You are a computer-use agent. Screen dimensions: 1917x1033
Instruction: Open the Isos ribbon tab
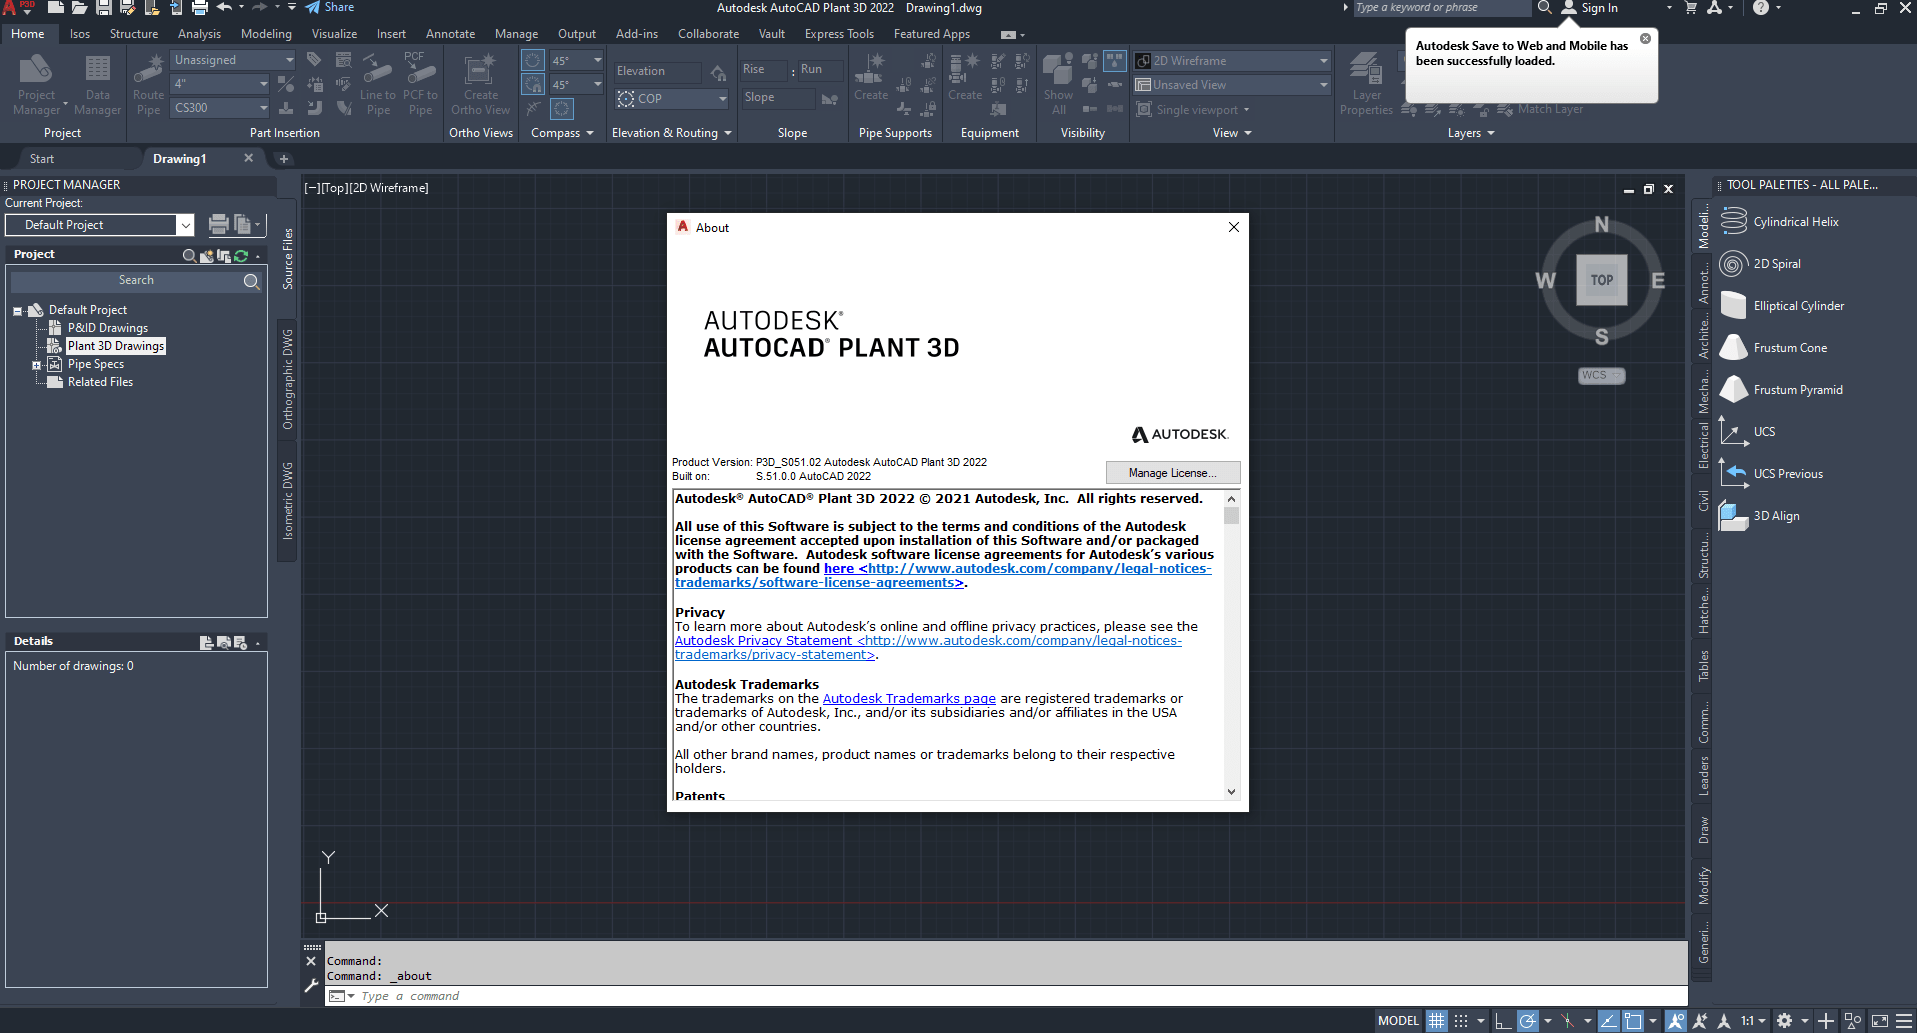pos(80,34)
